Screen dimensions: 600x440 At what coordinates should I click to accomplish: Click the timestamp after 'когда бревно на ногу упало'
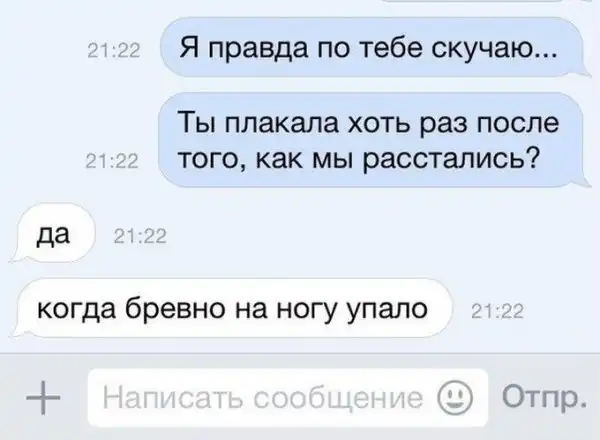497,311
